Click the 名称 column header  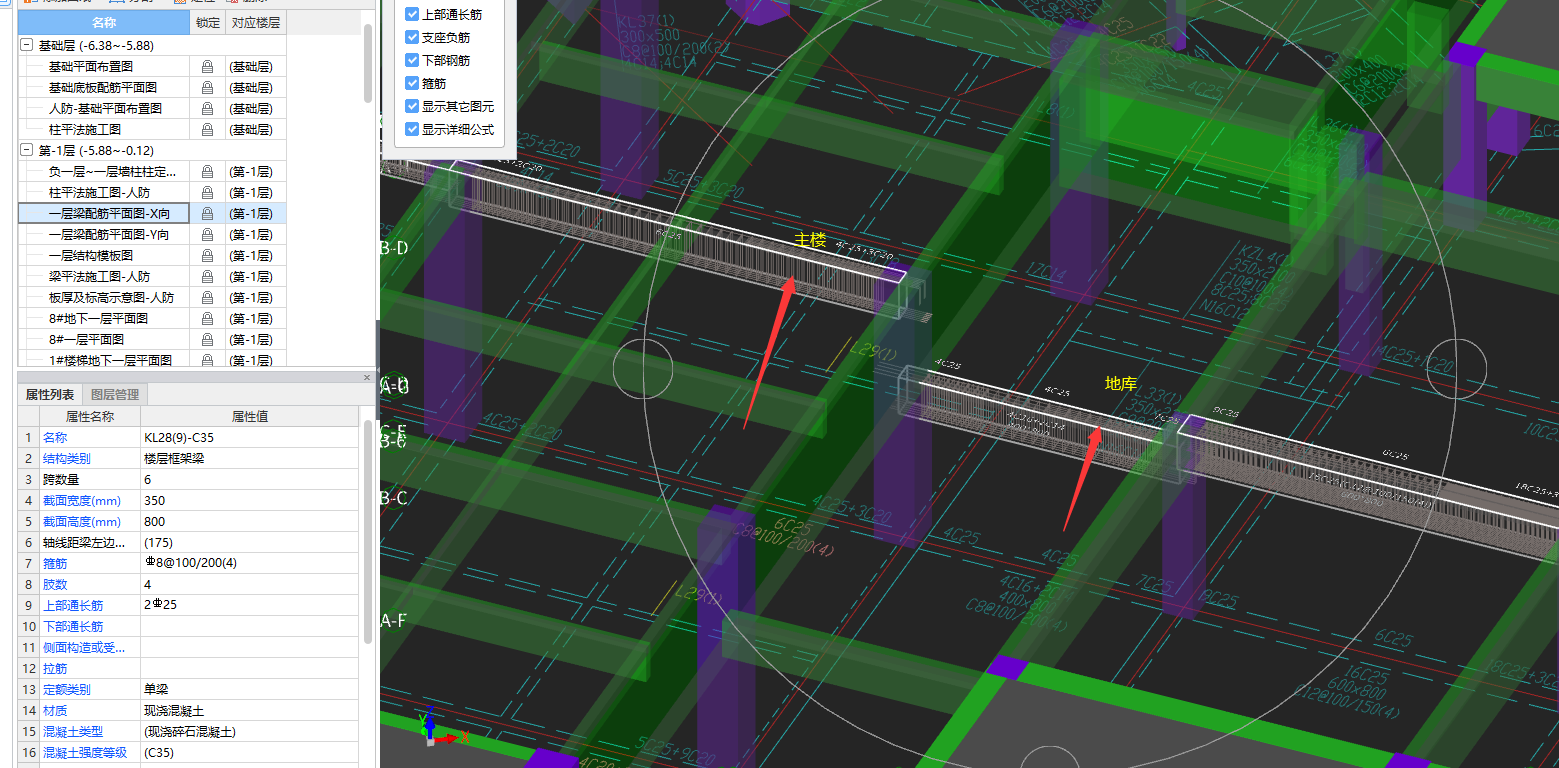104,23
